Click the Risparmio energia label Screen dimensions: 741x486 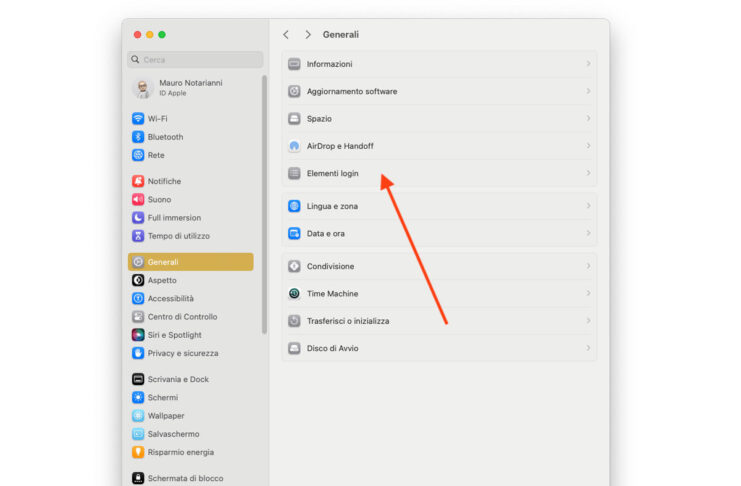coord(181,452)
